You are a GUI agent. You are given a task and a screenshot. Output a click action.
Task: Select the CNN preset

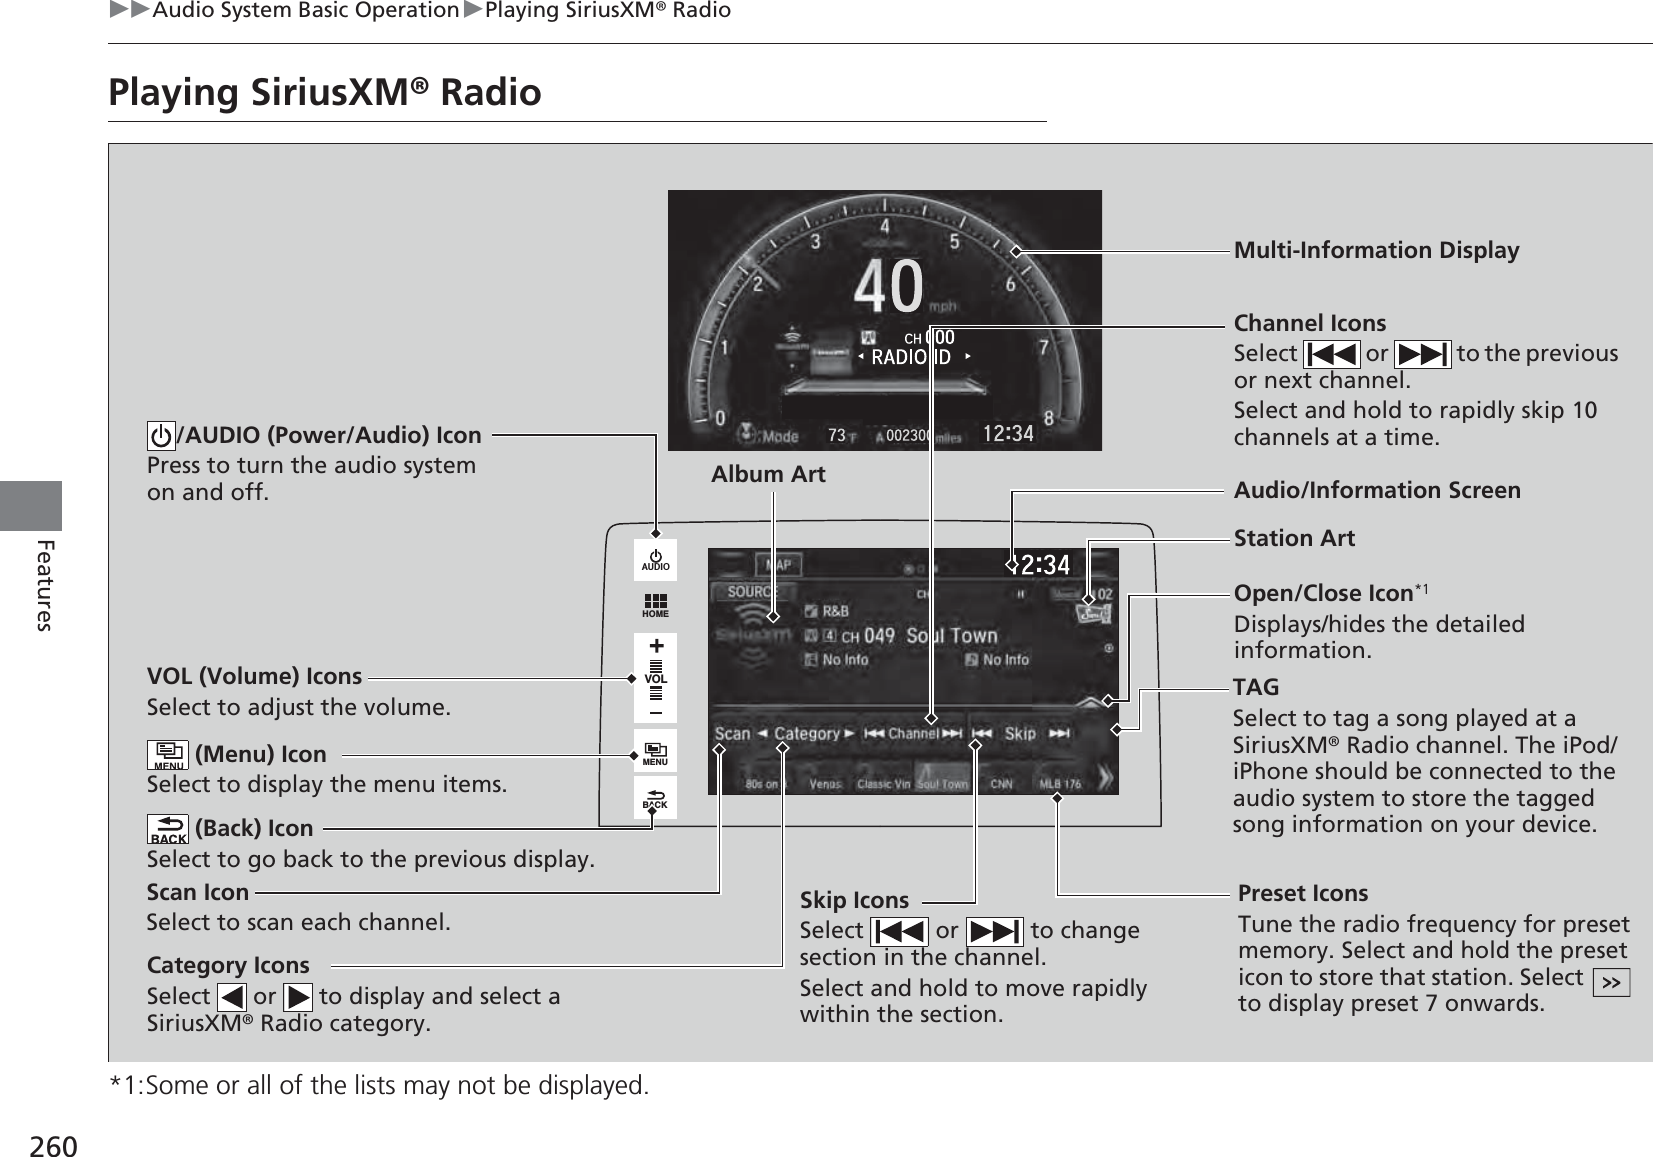click(1003, 784)
